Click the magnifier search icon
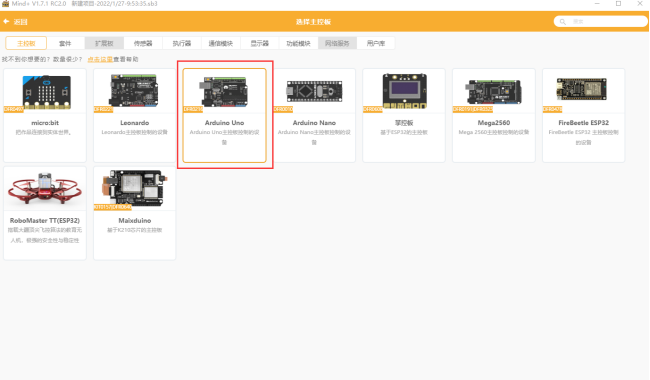 [x=563, y=22]
